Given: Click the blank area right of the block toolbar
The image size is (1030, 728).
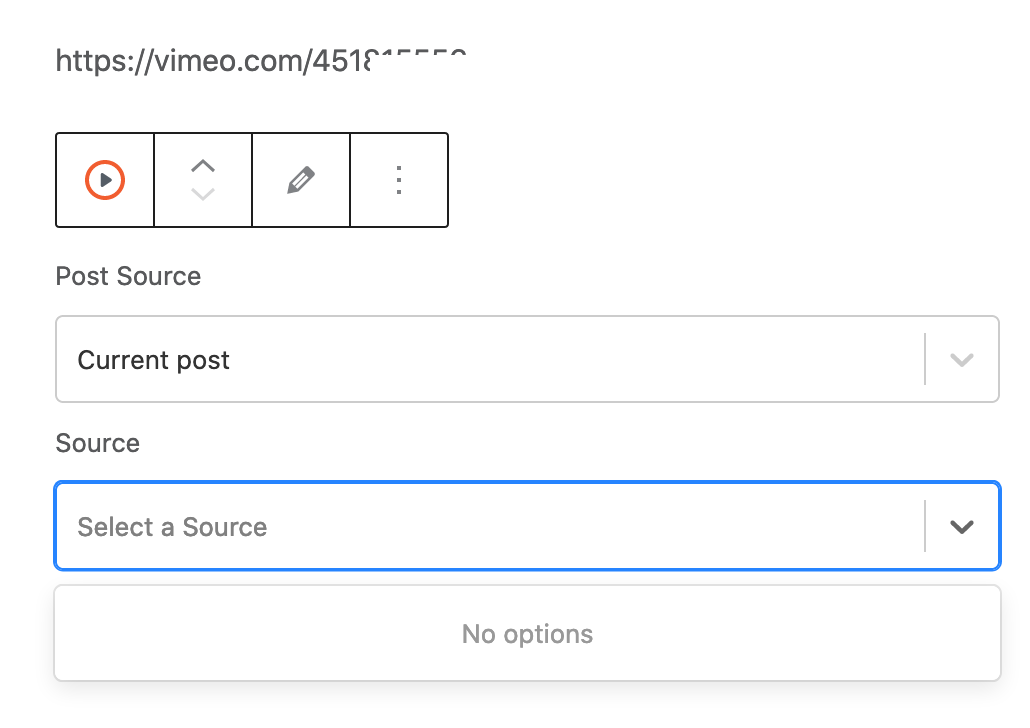Looking at the screenshot, I should click(723, 180).
